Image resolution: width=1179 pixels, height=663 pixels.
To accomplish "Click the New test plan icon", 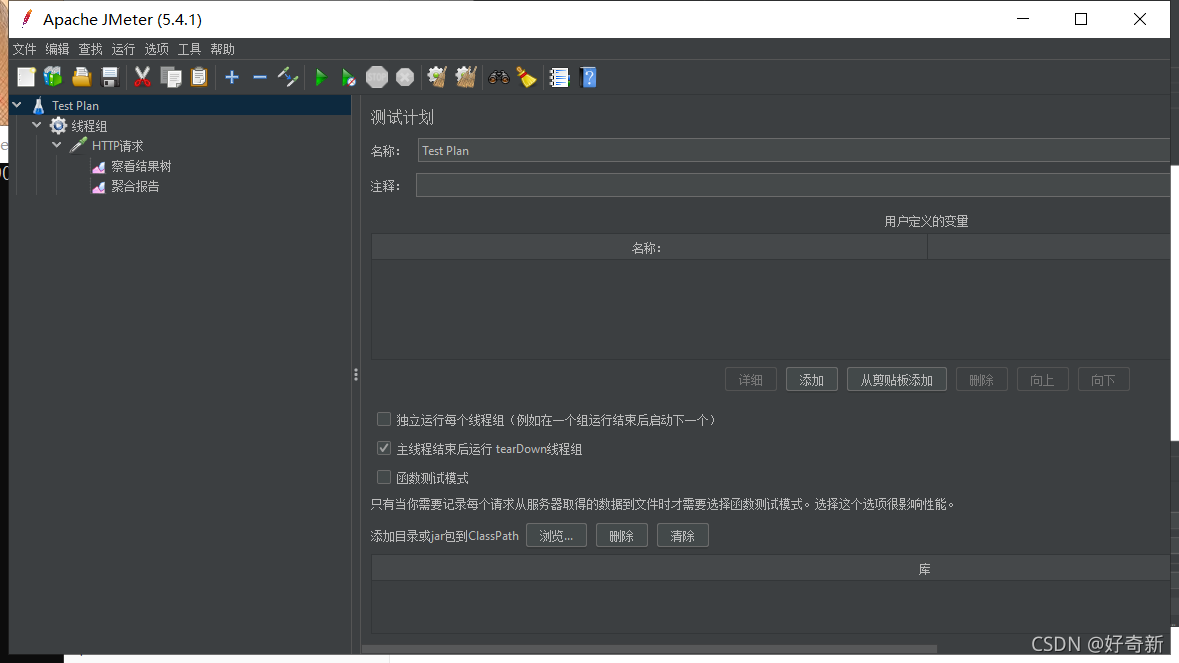I will (26, 77).
